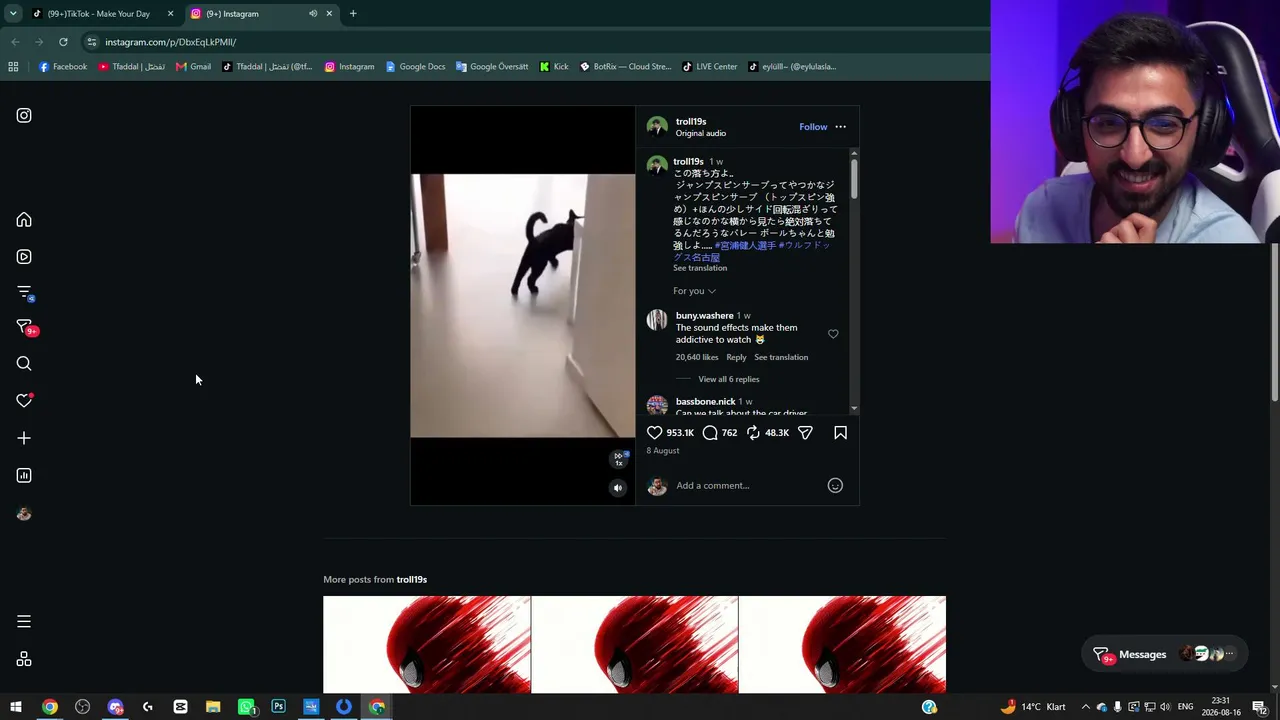The width and height of the screenshot is (1280, 720).
Task: Reload the page
Action: (63, 42)
